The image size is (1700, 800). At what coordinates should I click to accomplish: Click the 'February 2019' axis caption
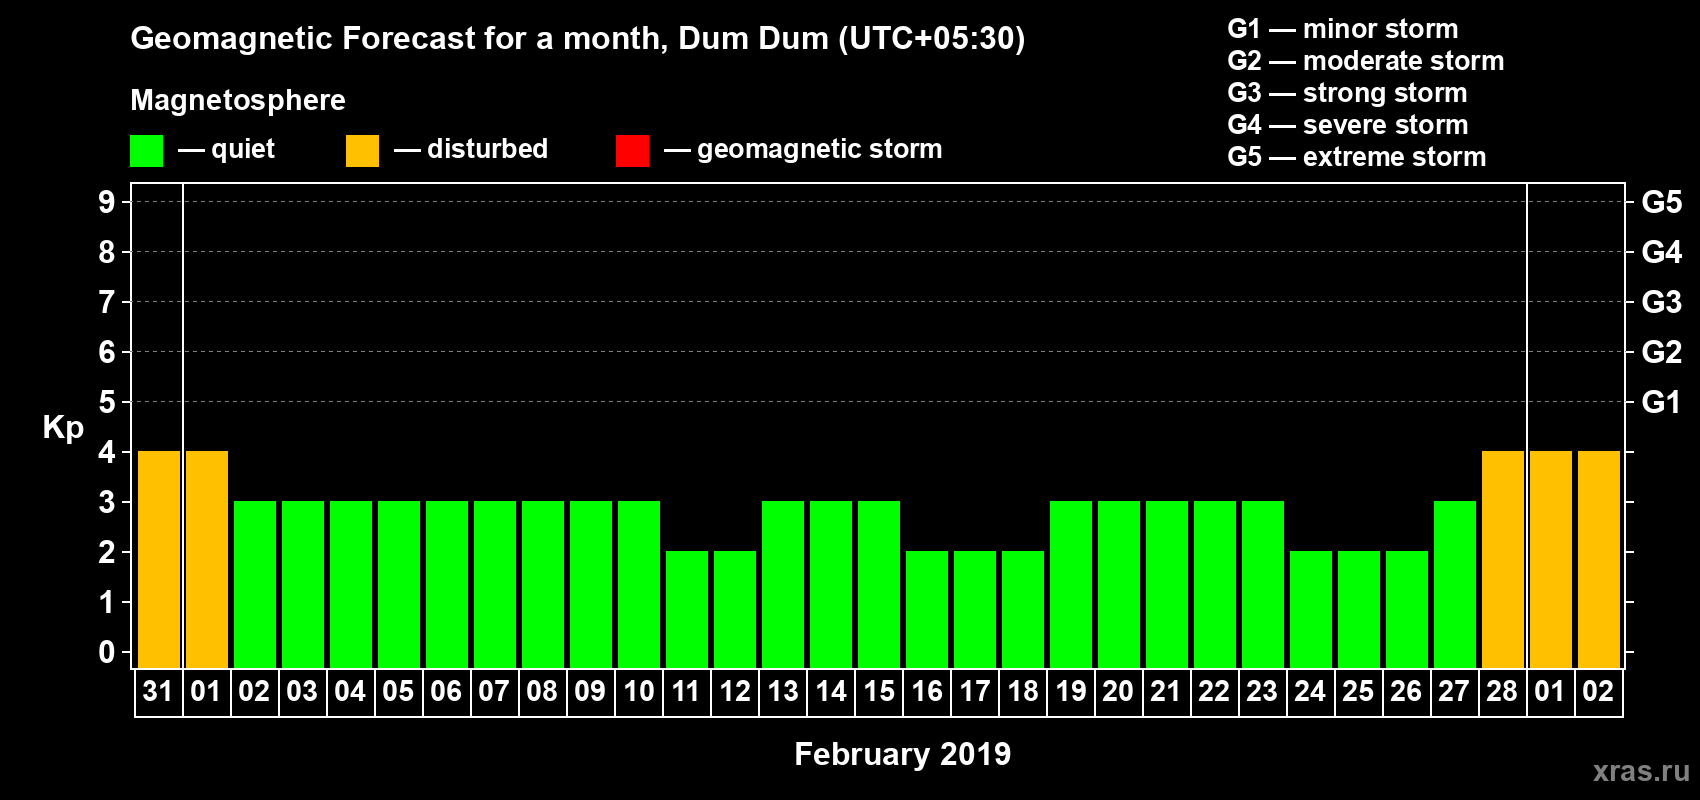[x=902, y=754]
